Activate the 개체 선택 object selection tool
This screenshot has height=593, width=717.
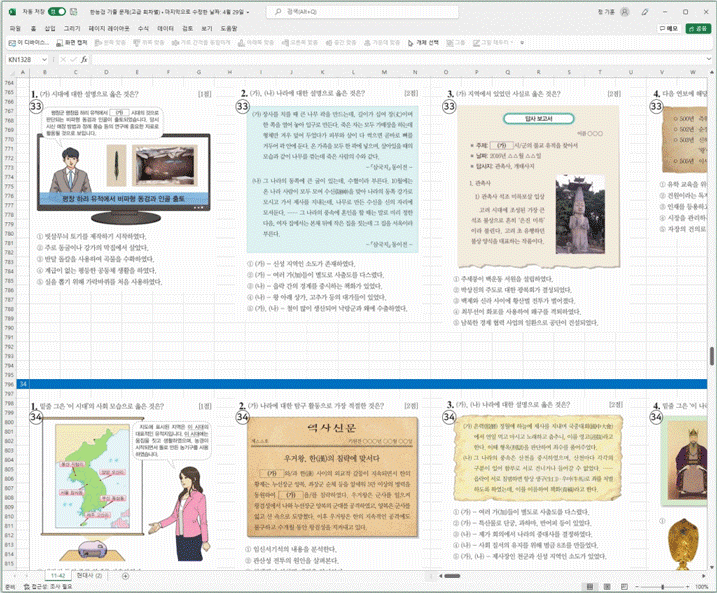tap(423, 43)
